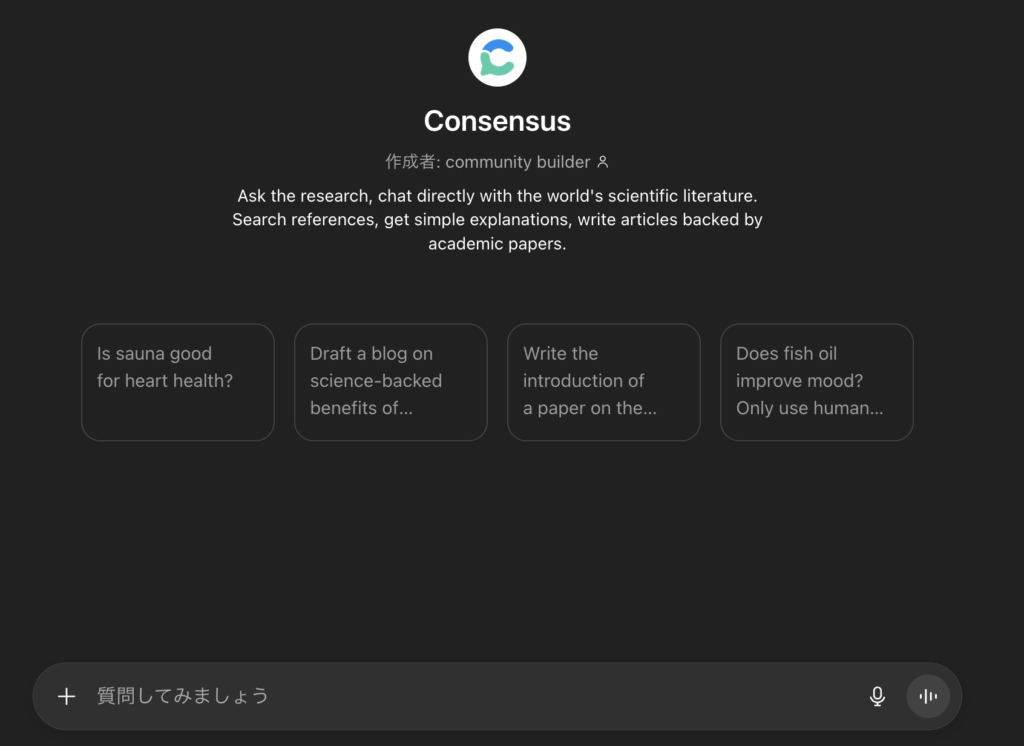Click the green chat bubble in the logo

point(487,66)
